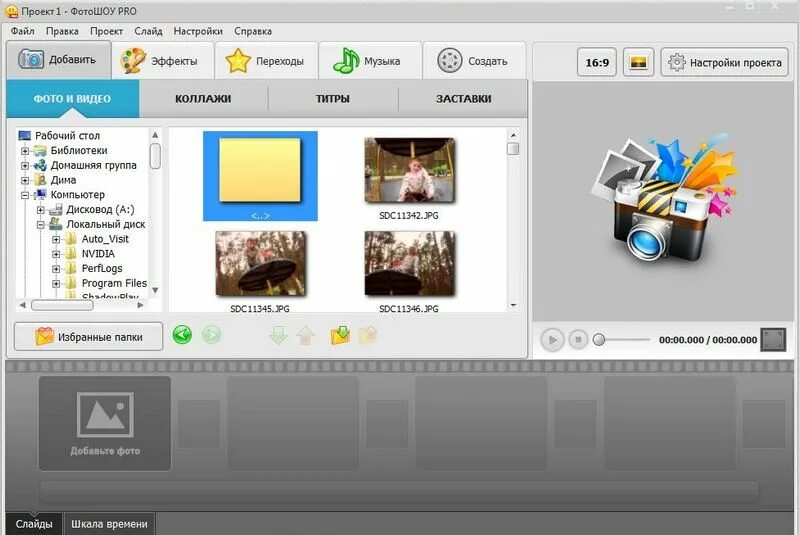This screenshot has width=800, height=535.
Task: Select the Библиотеки icon in tree
Action: pos(40,150)
